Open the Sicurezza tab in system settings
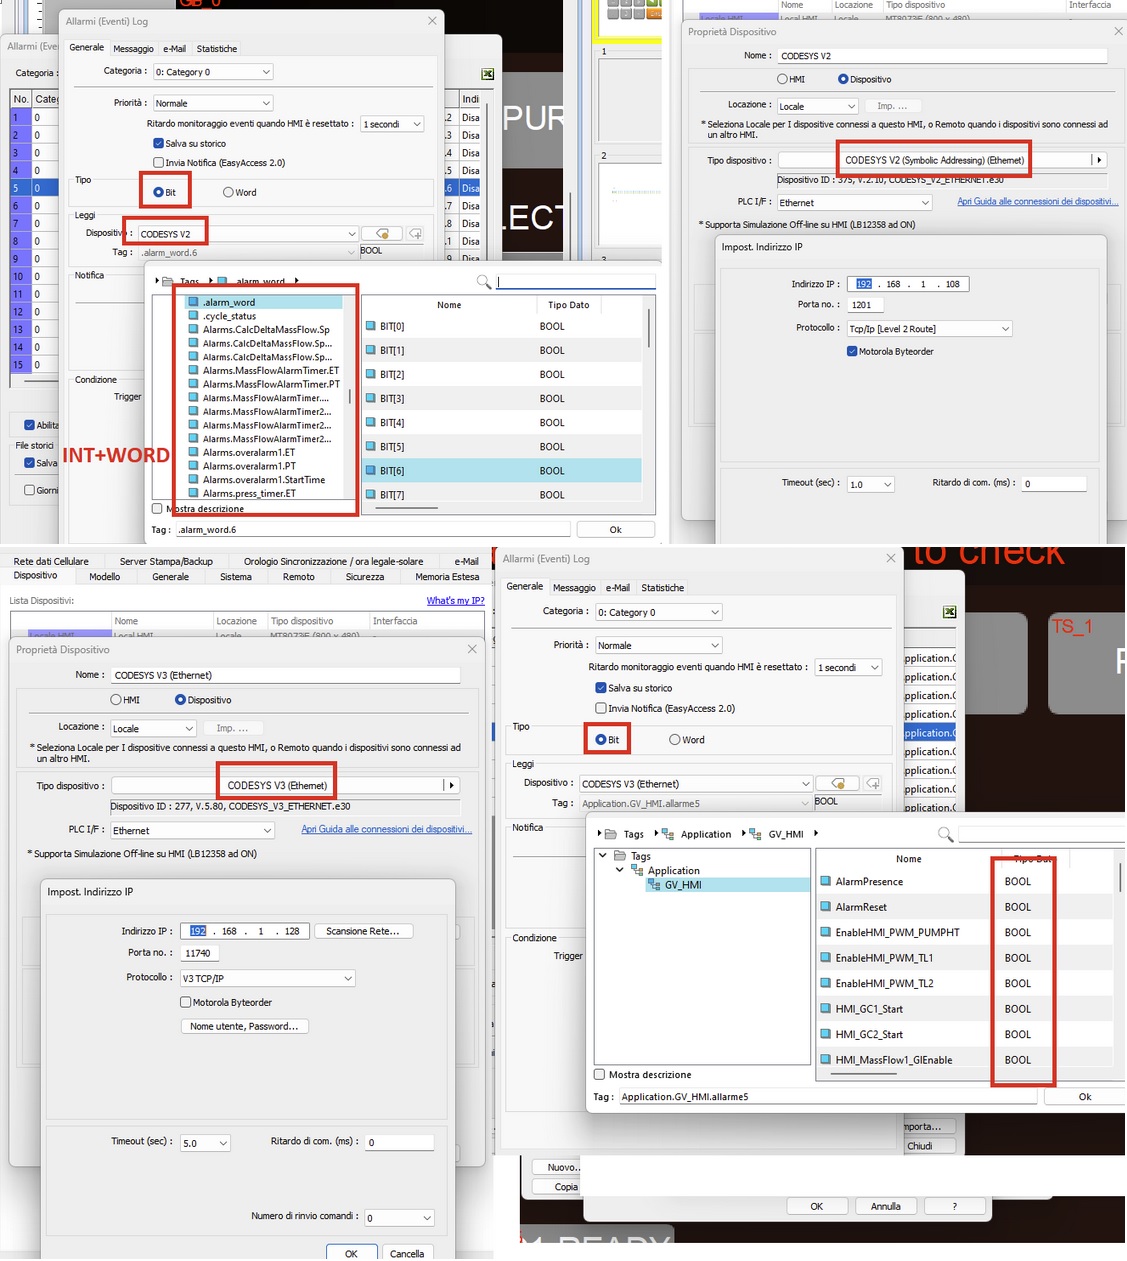The width and height of the screenshot is (1127, 1261). coord(365,577)
